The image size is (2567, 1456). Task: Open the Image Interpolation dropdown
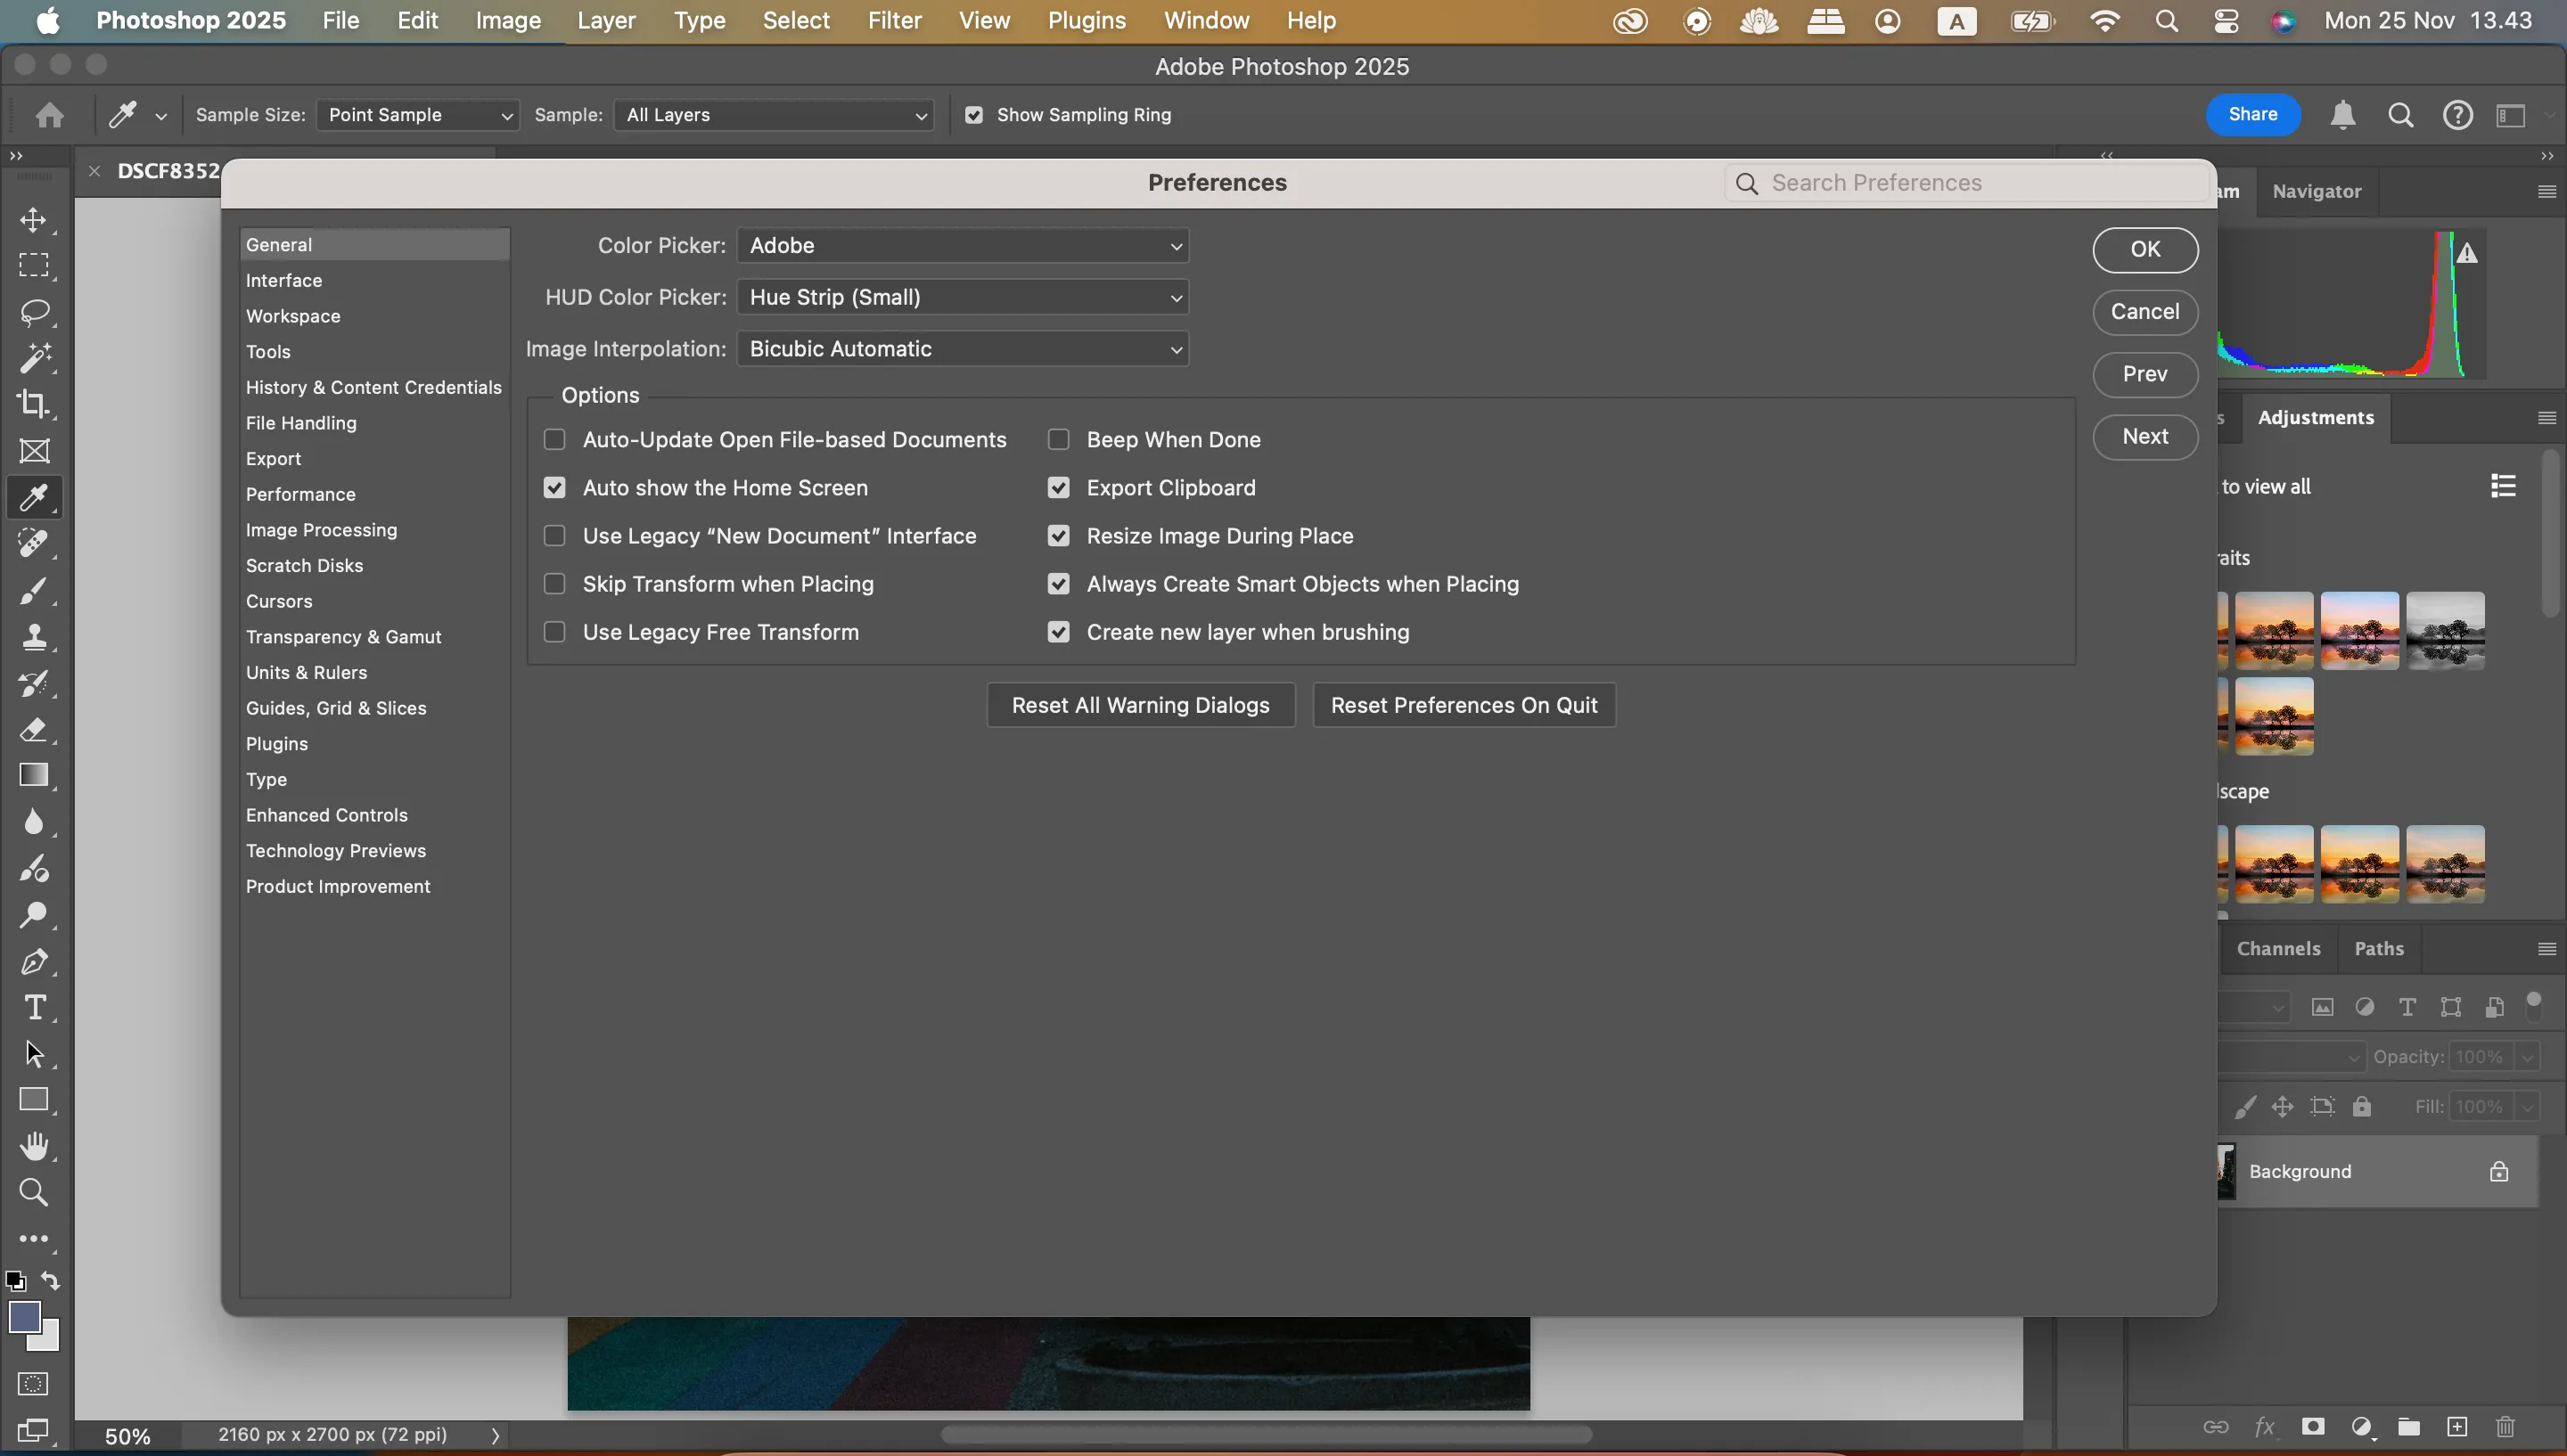point(963,348)
